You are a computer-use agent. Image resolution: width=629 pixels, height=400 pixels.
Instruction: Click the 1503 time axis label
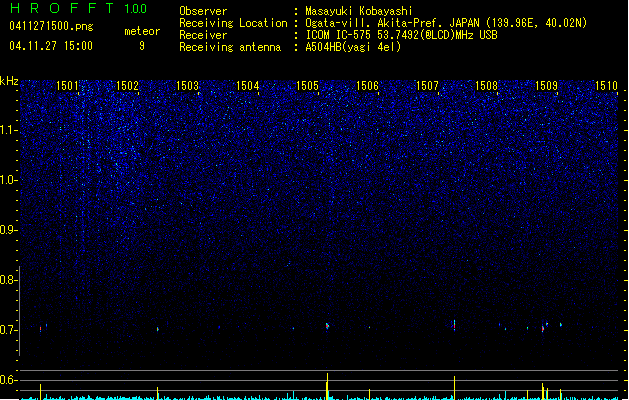click(187, 86)
